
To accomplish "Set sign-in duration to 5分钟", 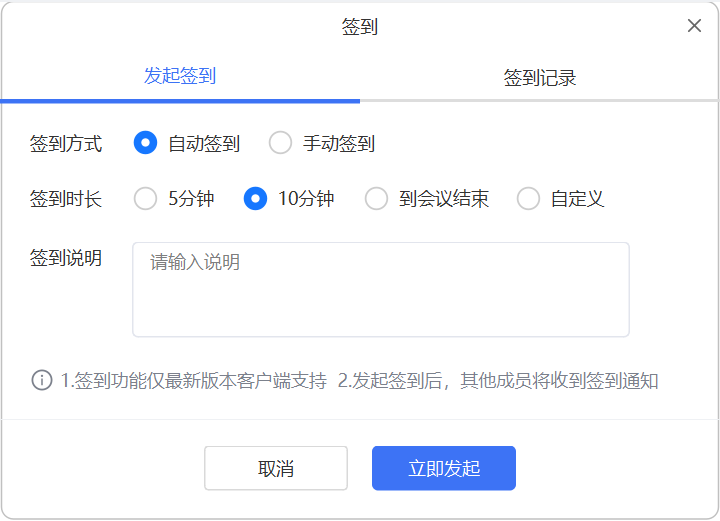I will (x=146, y=199).
